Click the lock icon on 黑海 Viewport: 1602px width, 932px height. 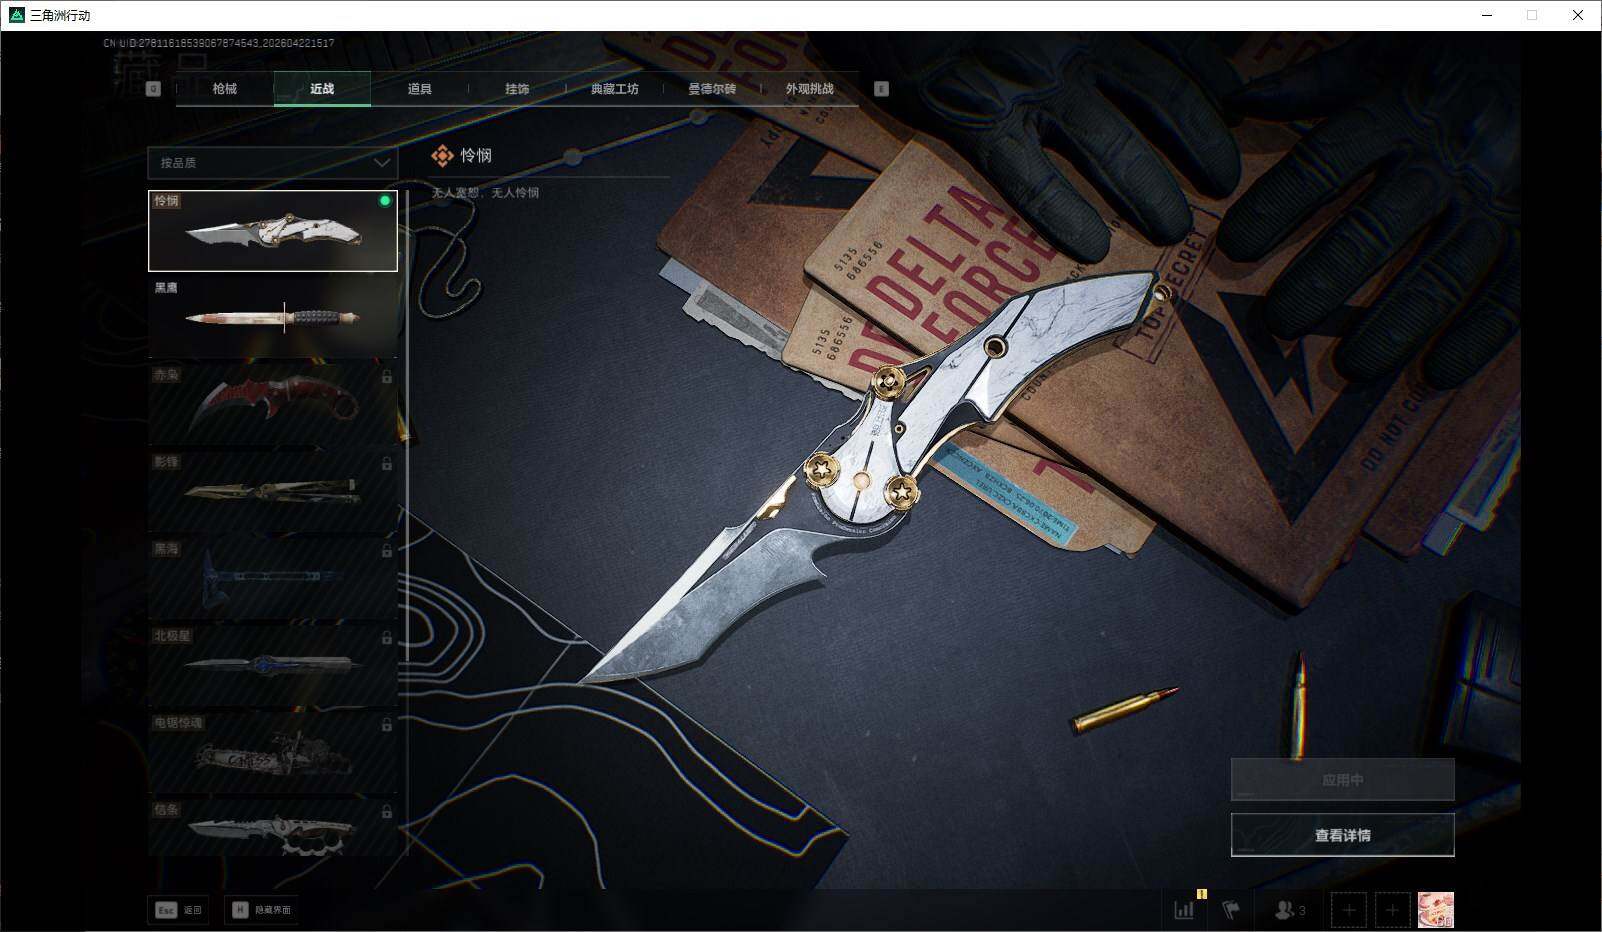(386, 551)
